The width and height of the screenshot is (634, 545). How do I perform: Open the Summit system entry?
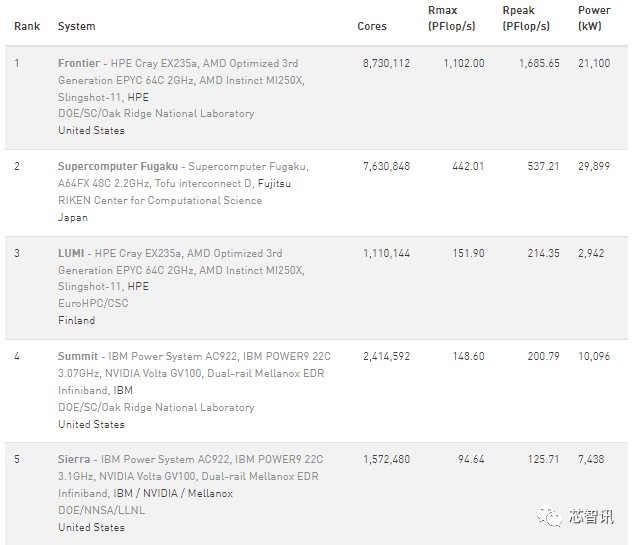pyautogui.click(x=78, y=356)
